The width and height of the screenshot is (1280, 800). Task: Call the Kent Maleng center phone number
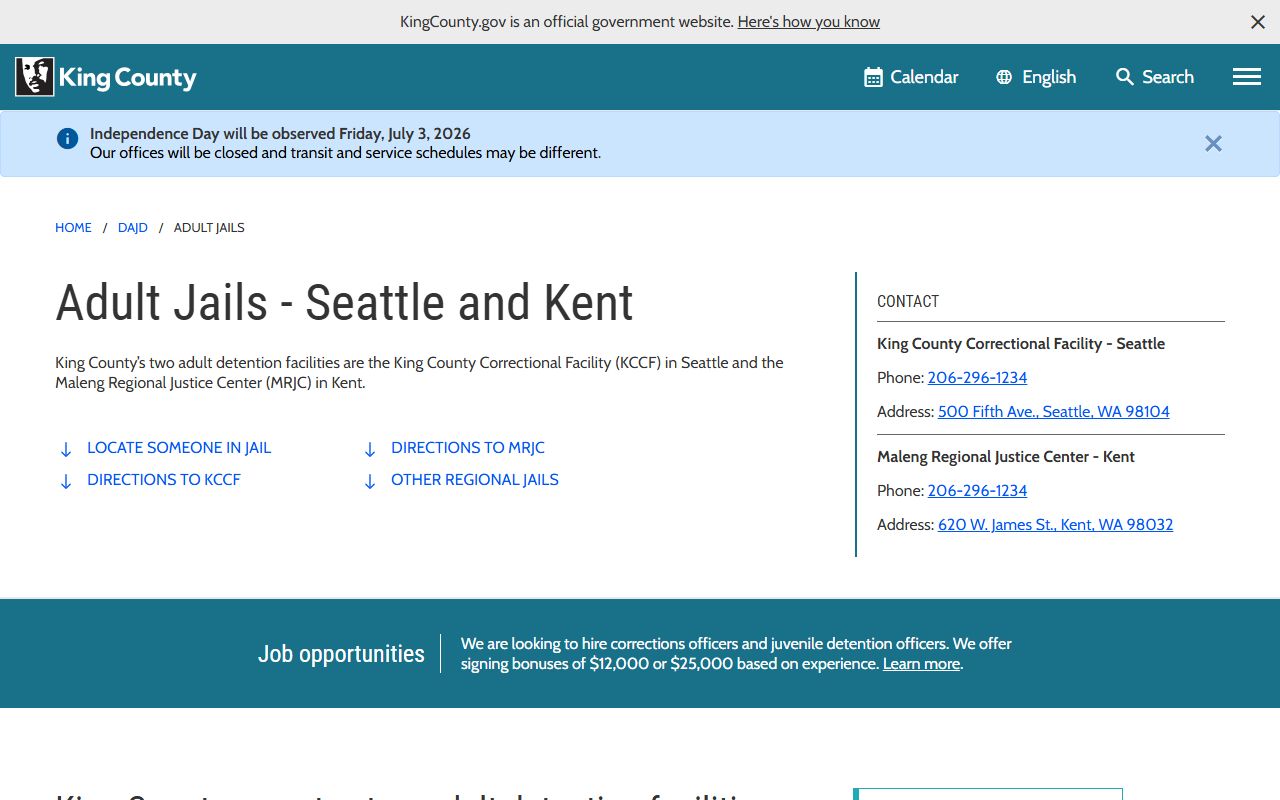(977, 491)
